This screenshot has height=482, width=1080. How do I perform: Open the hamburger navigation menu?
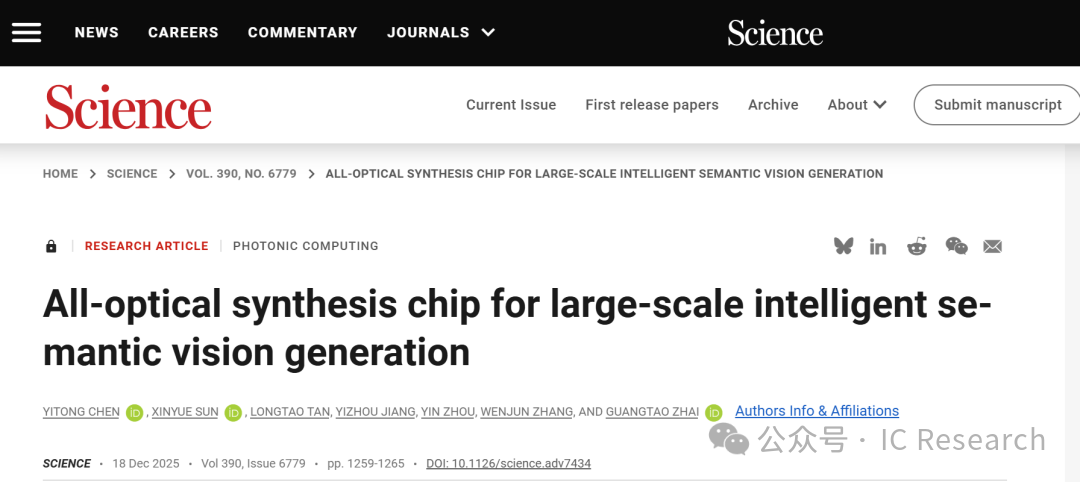pyautogui.click(x=26, y=32)
